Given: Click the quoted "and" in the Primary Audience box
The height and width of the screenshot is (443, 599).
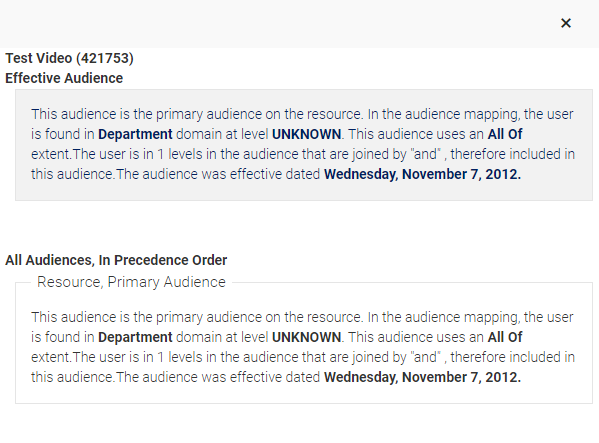Looking at the screenshot, I should click(426, 357).
